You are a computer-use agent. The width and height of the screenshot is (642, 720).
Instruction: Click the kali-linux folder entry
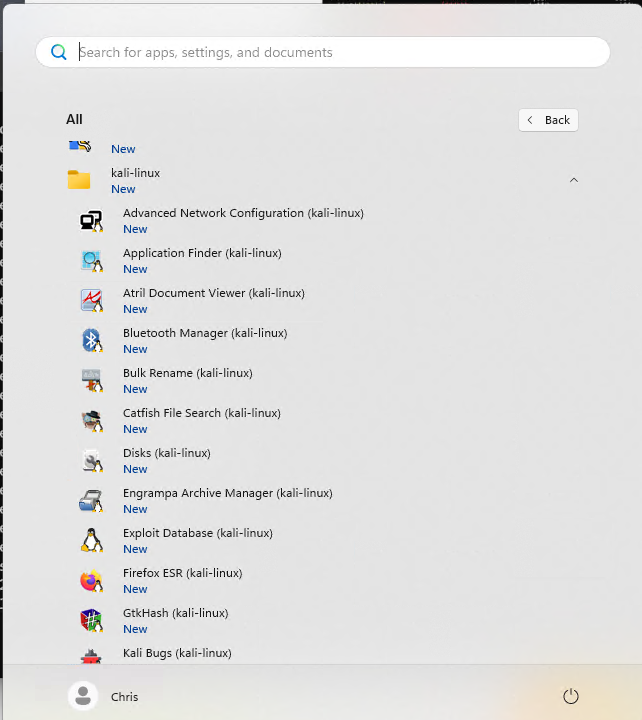click(321, 180)
